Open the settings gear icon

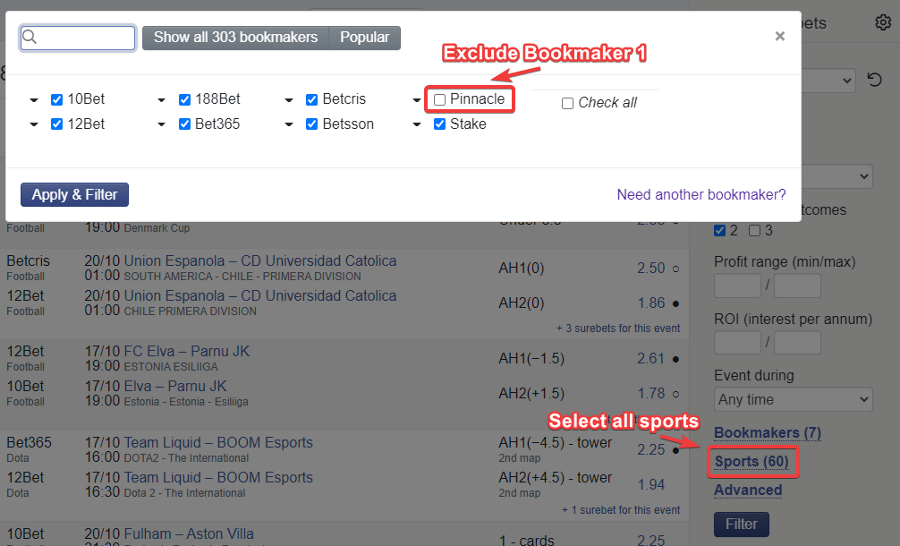883,22
